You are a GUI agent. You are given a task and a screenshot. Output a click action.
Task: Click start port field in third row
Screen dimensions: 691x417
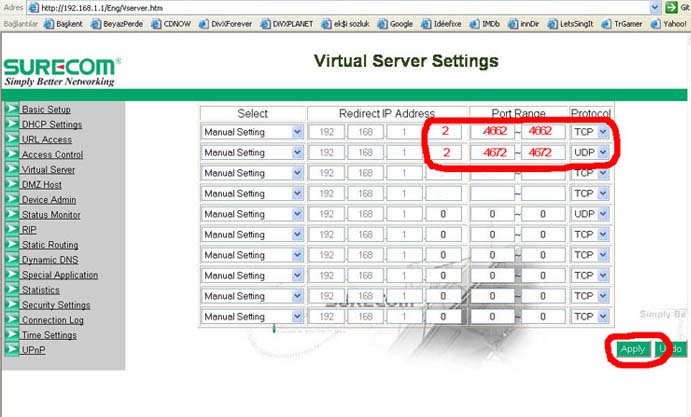[x=492, y=173]
